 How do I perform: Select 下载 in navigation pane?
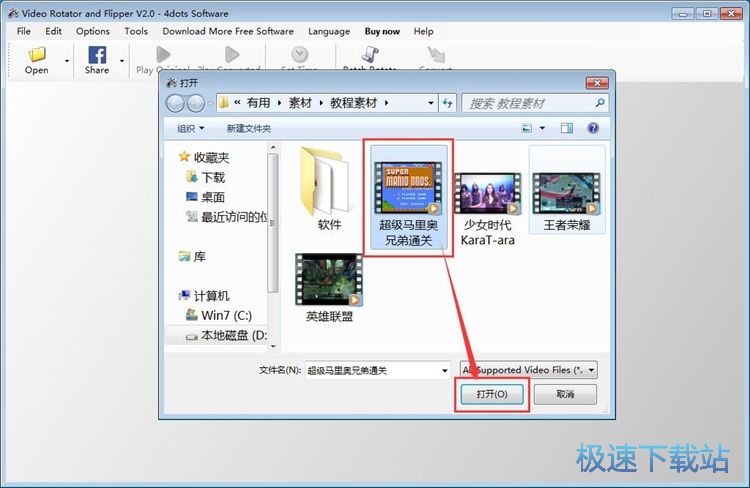206,177
